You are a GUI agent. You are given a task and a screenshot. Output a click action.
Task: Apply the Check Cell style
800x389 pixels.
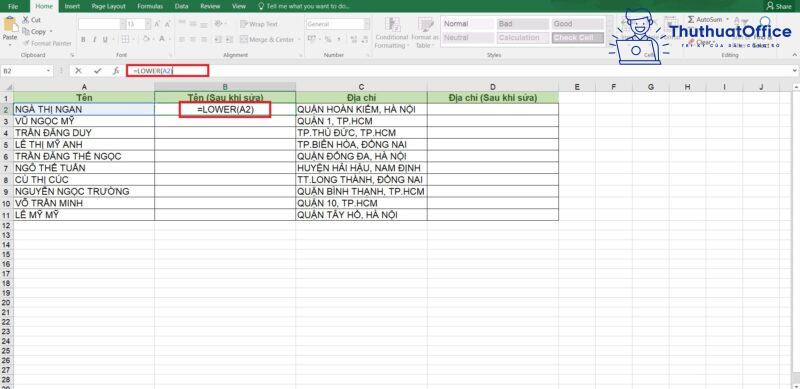[577, 38]
